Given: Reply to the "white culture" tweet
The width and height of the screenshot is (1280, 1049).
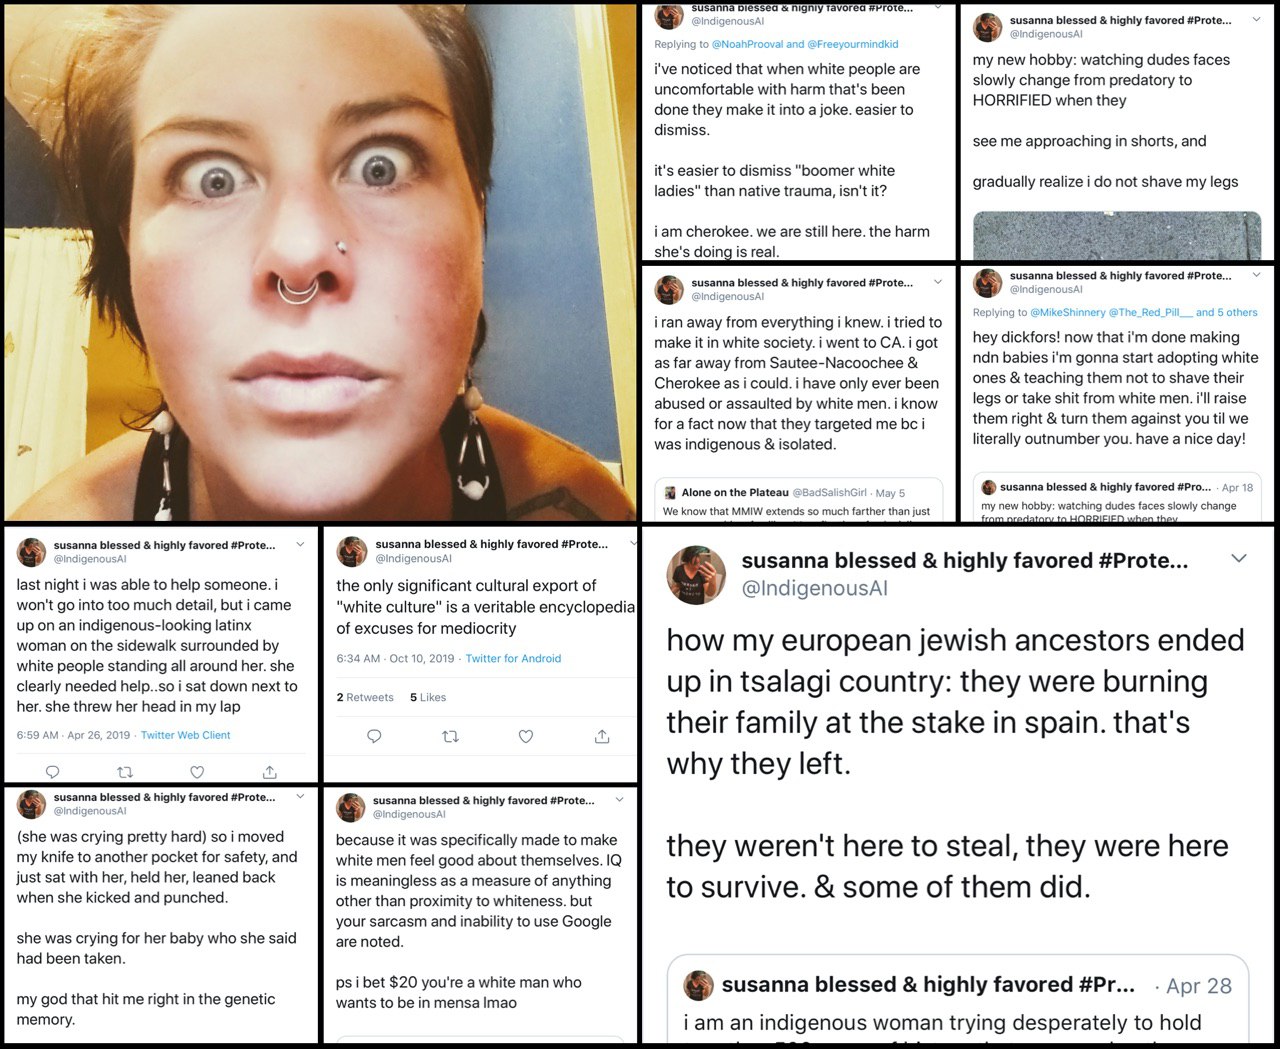Looking at the screenshot, I should pos(374,736).
